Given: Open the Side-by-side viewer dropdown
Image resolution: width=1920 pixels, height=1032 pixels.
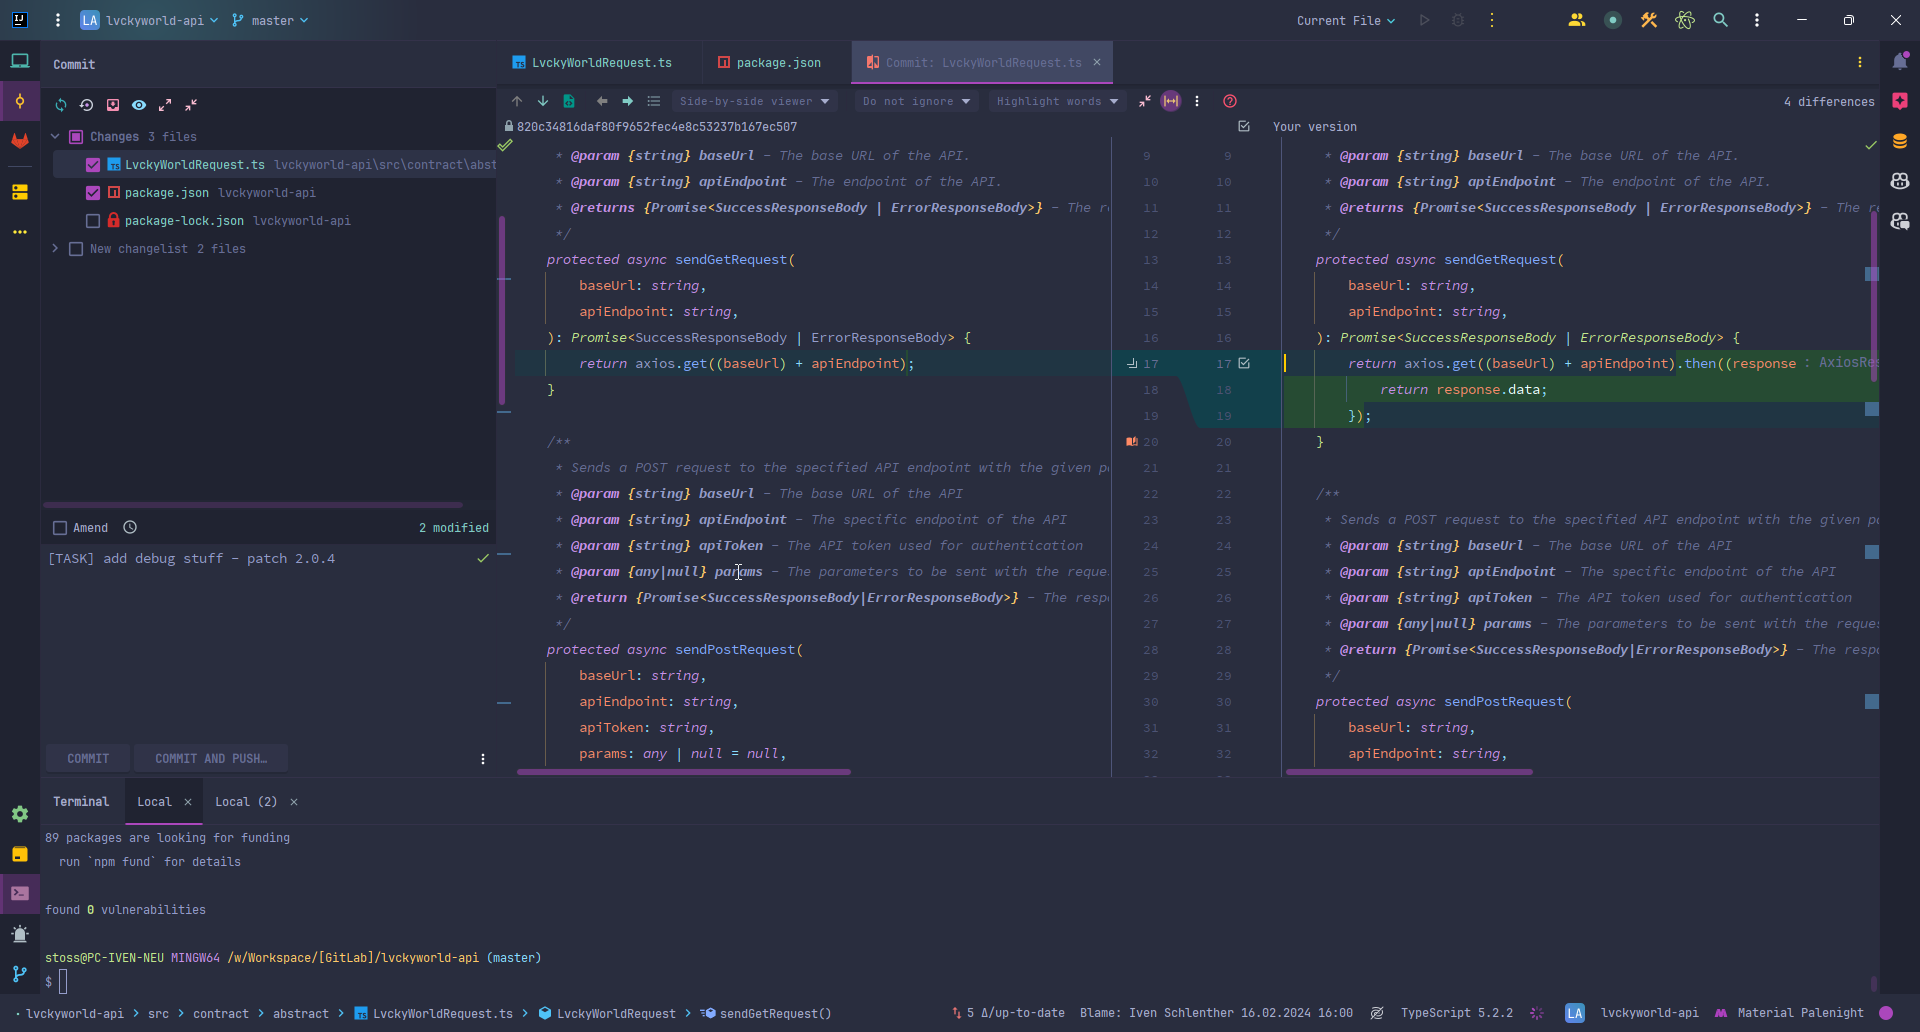Looking at the screenshot, I should pyautogui.click(x=754, y=101).
